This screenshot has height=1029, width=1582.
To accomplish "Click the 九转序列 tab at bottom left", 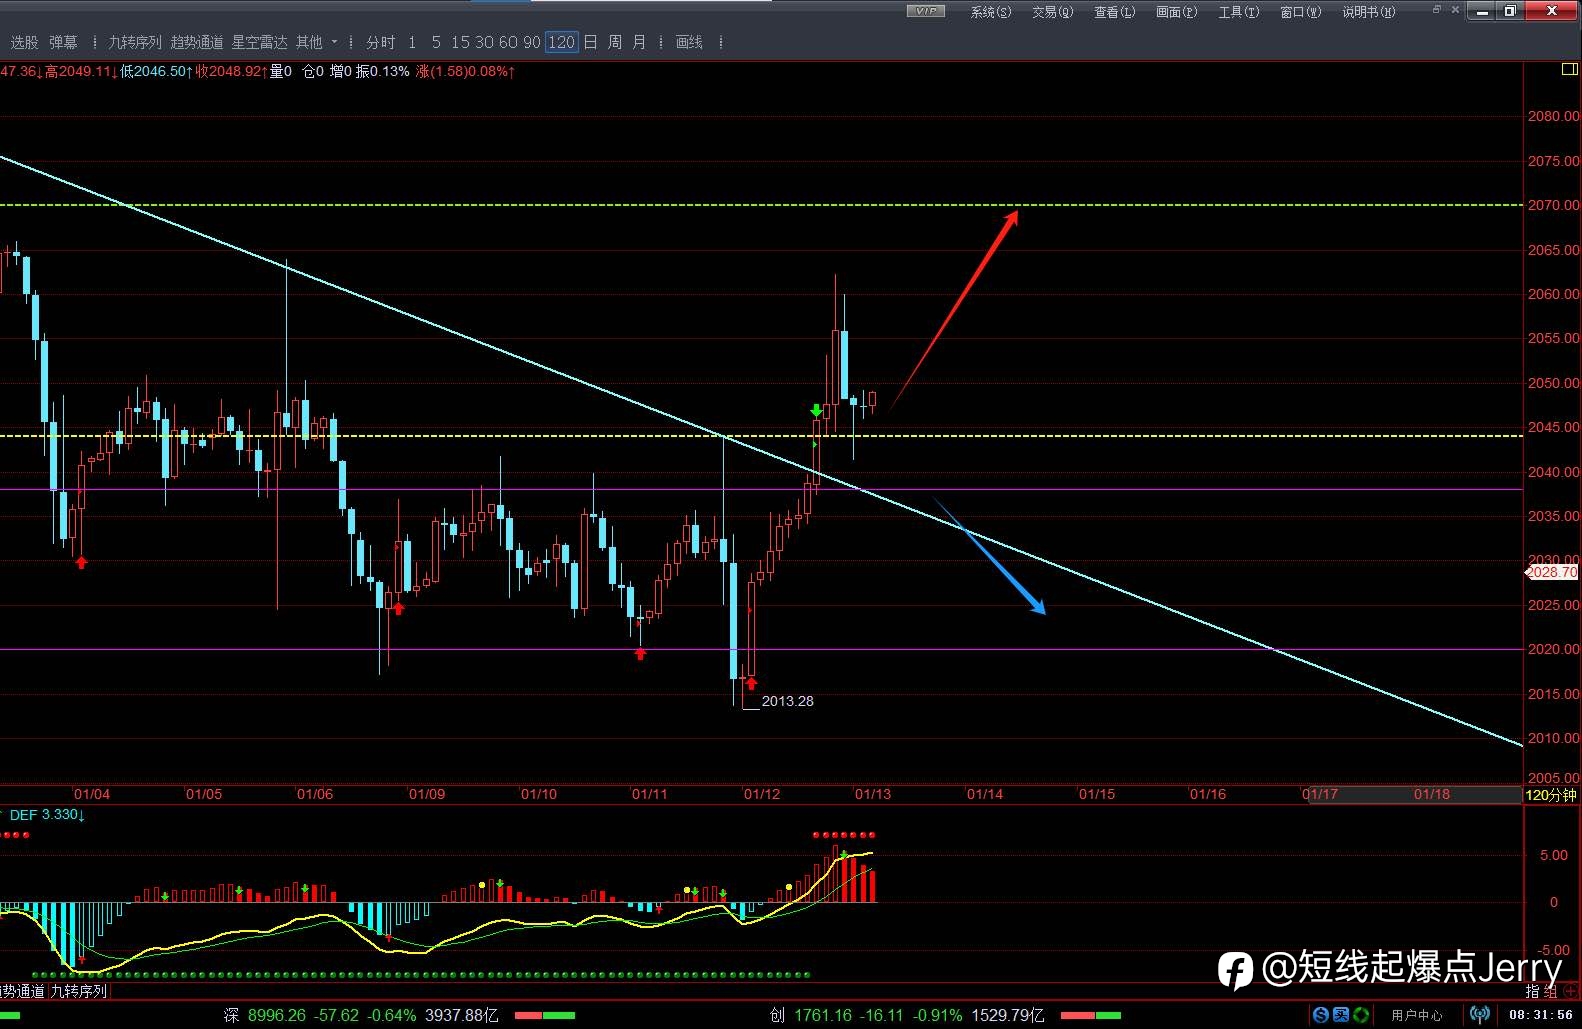I will point(78,991).
